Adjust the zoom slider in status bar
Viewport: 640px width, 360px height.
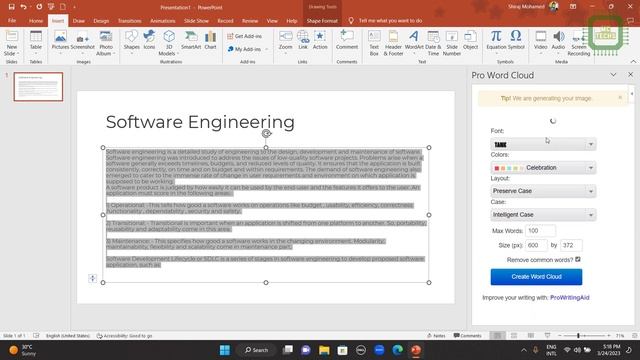[x=578, y=336]
